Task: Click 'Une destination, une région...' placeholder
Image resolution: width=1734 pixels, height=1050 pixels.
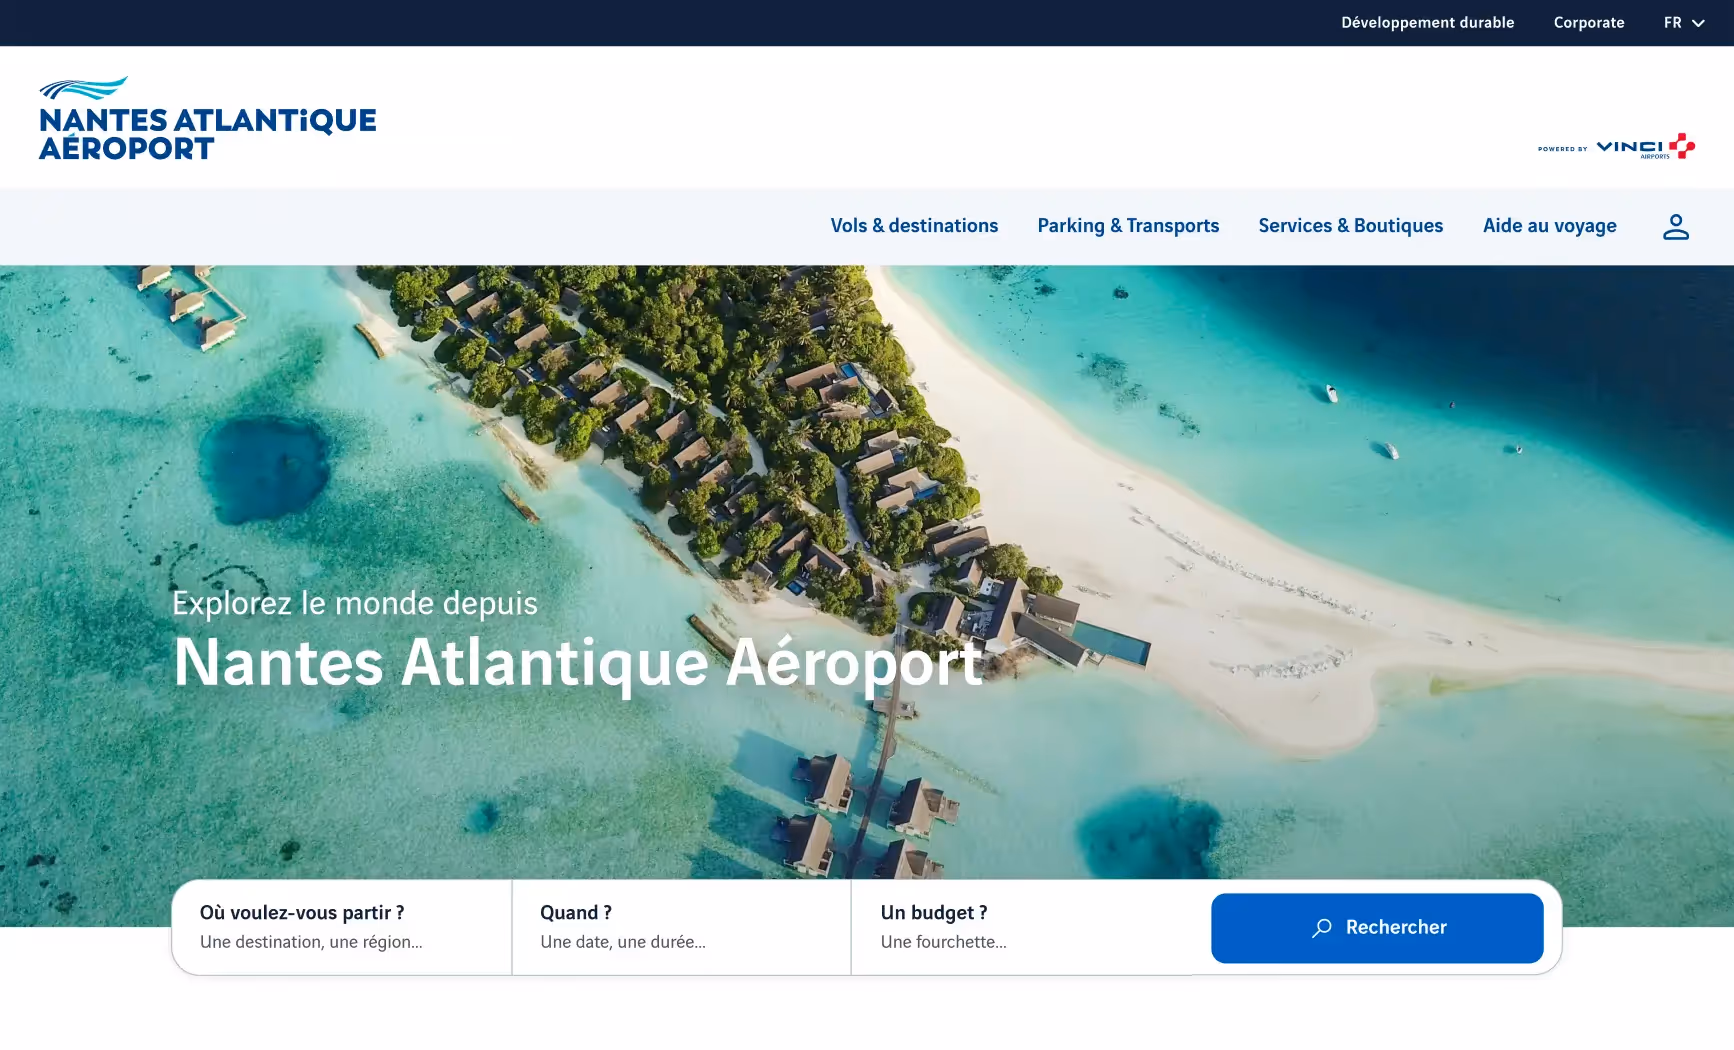Action: pyautogui.click(x=311, y=942)
